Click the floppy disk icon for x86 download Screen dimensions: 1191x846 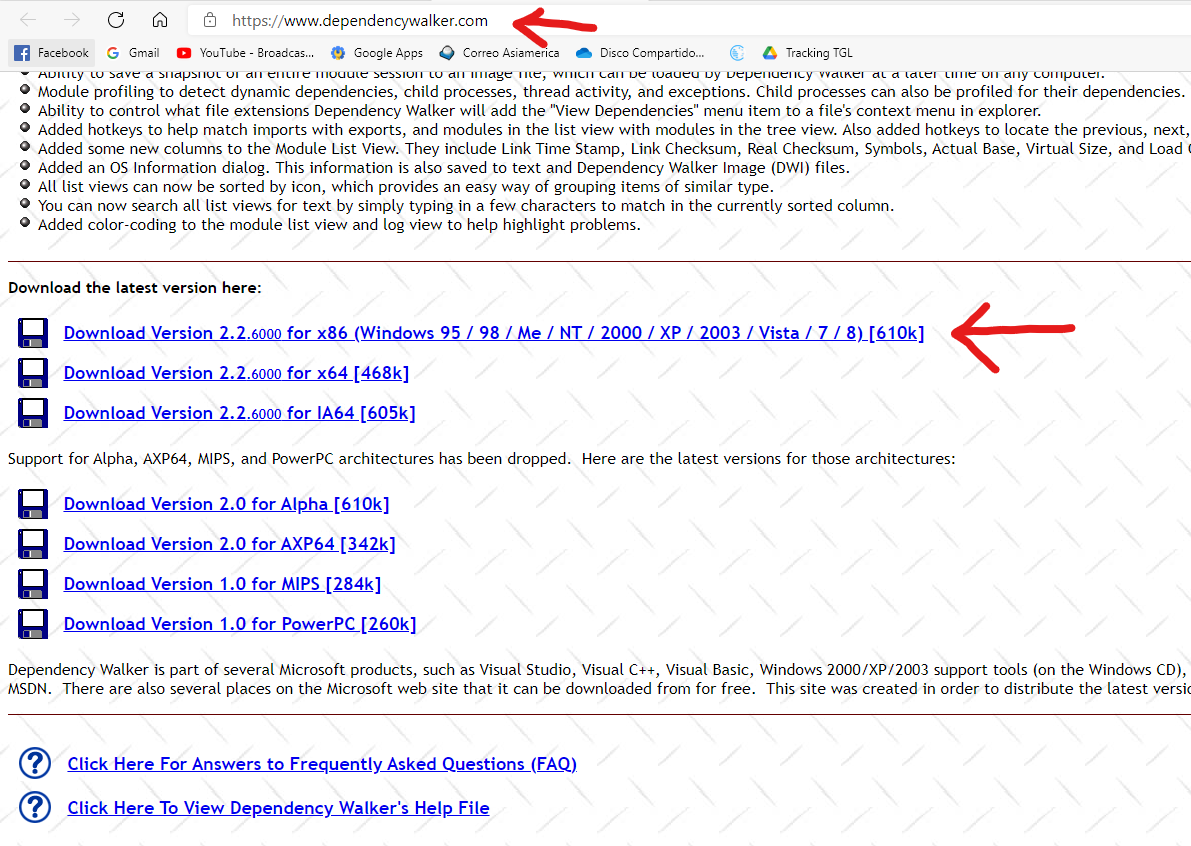[x=33, y=333]
